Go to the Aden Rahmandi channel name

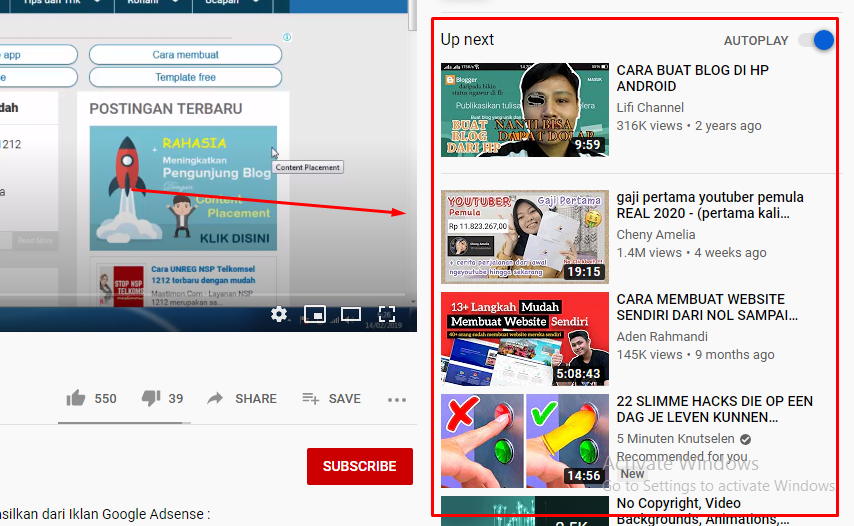tap(662, 337)
